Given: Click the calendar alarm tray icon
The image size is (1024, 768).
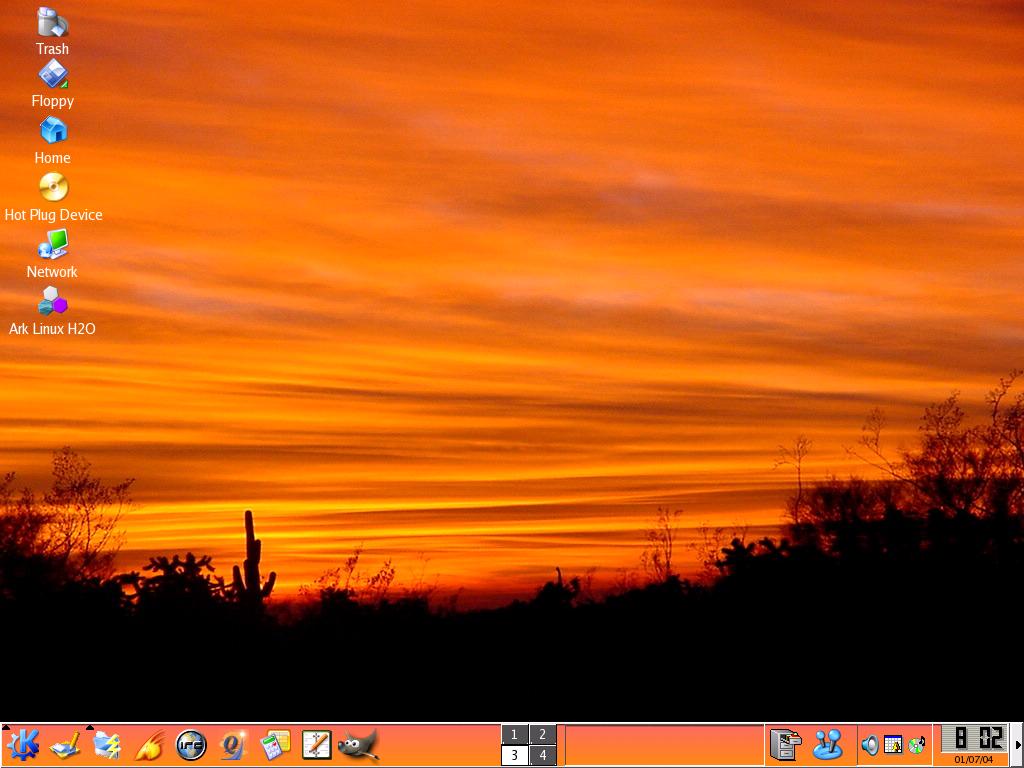Looking at the screenshot, I should point(893,745).
